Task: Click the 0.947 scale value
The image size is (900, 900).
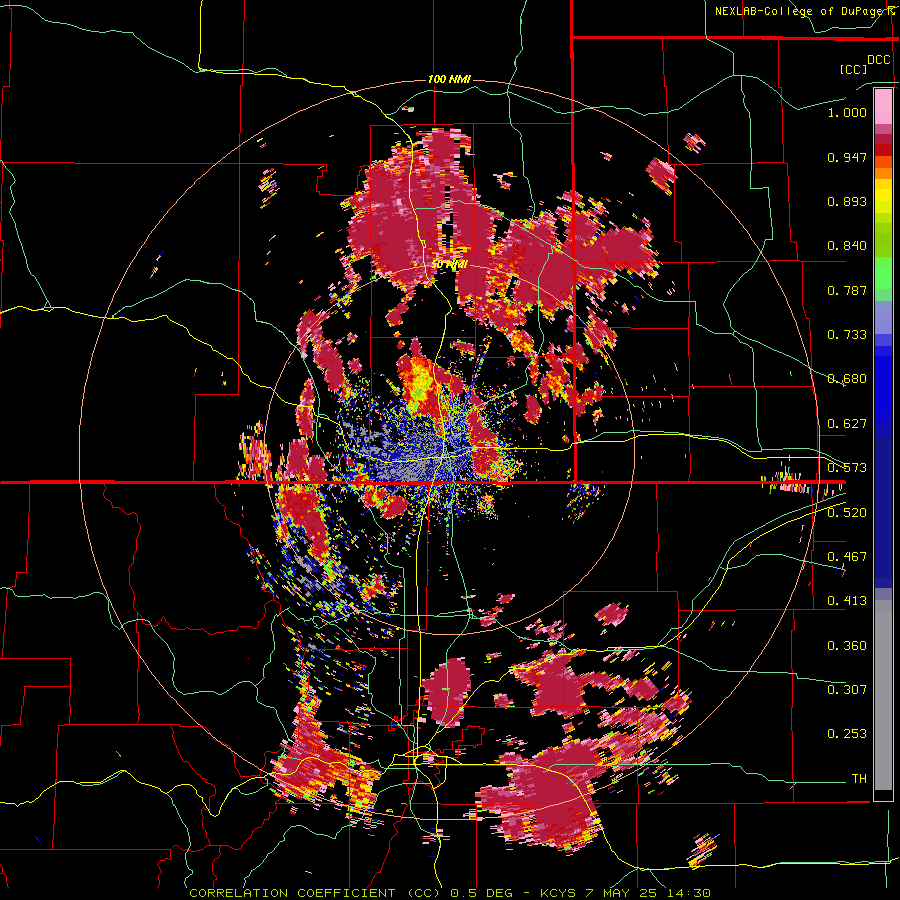Action: click(x=847, y=157)
